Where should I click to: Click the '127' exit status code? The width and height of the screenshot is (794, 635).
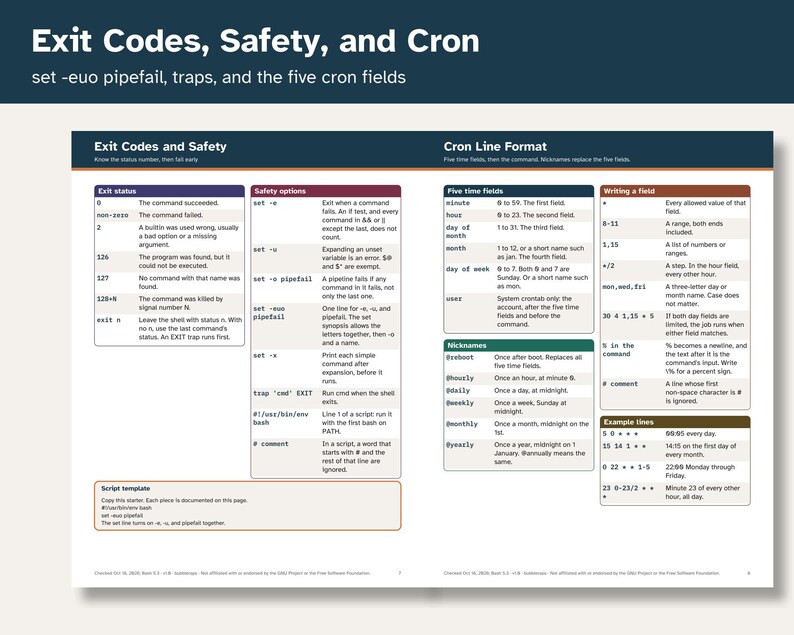pyautogui.click(x=103, y=278)
